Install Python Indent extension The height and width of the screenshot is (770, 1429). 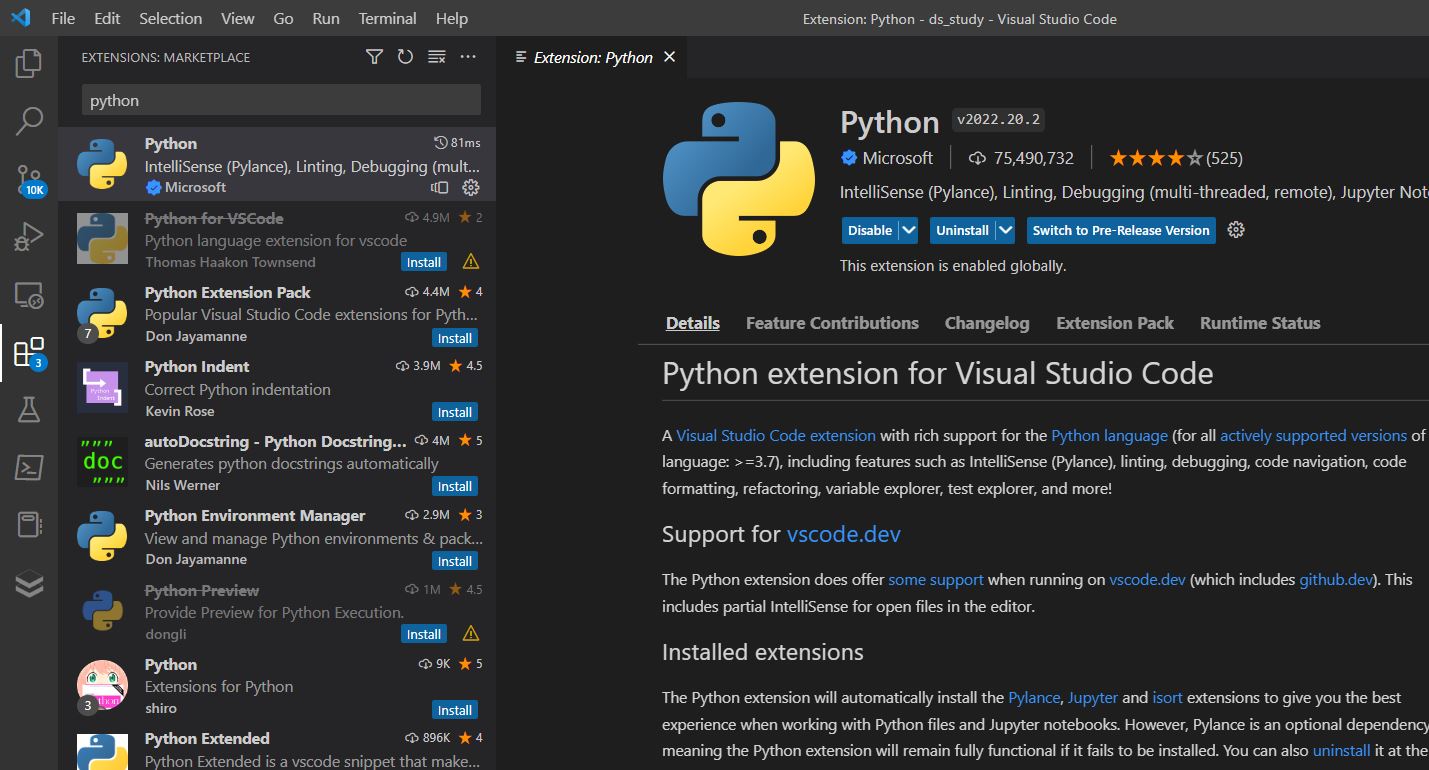pyautogui.click(x=455, y=412)
